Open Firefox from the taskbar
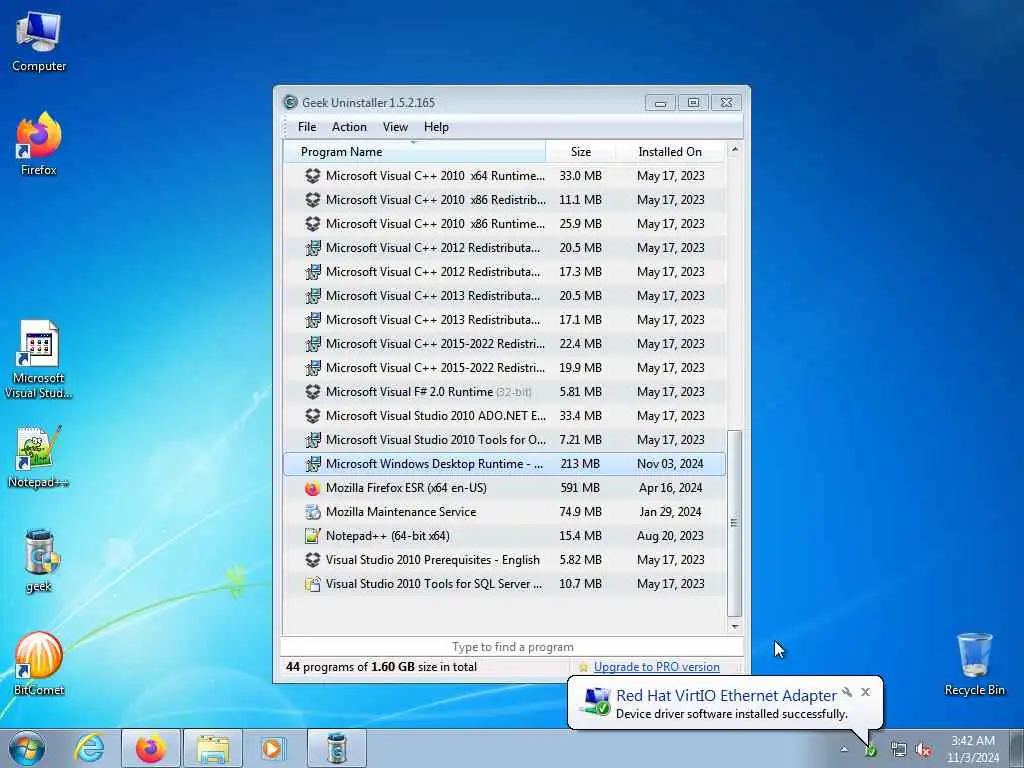Screen dimensions: 1024x768 tap(150, 748)
